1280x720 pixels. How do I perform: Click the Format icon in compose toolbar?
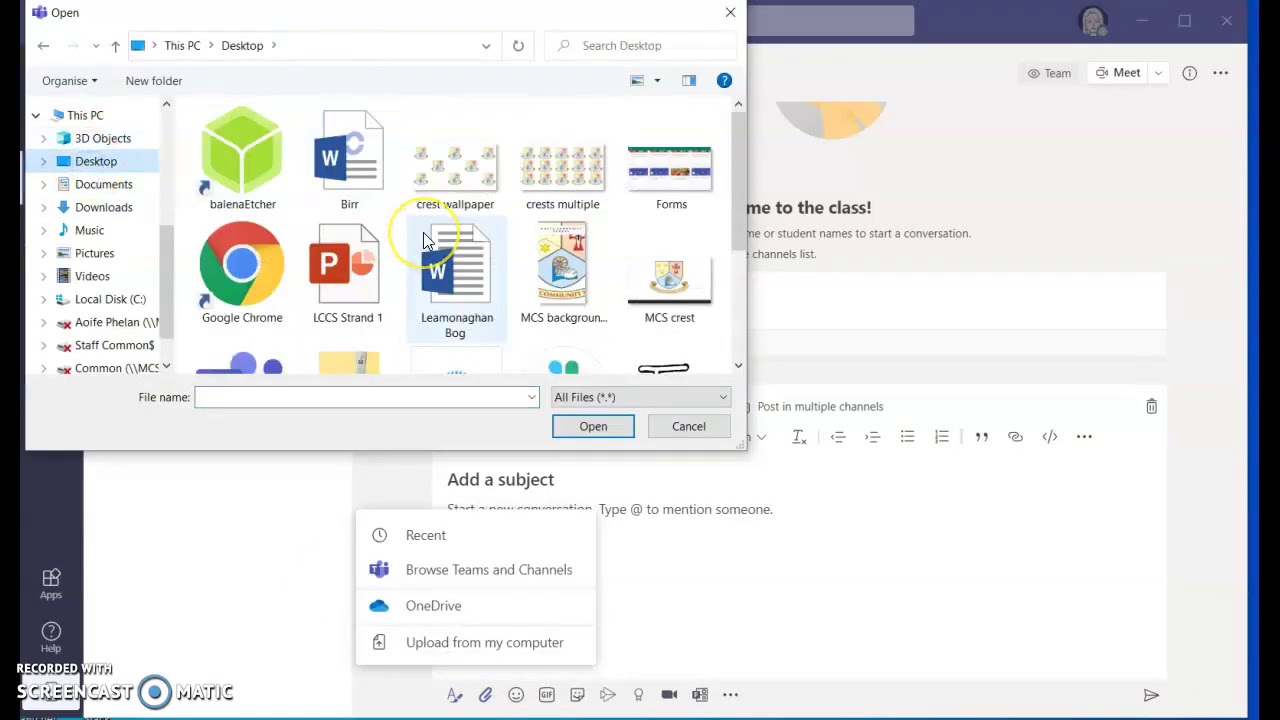[454, 695]
